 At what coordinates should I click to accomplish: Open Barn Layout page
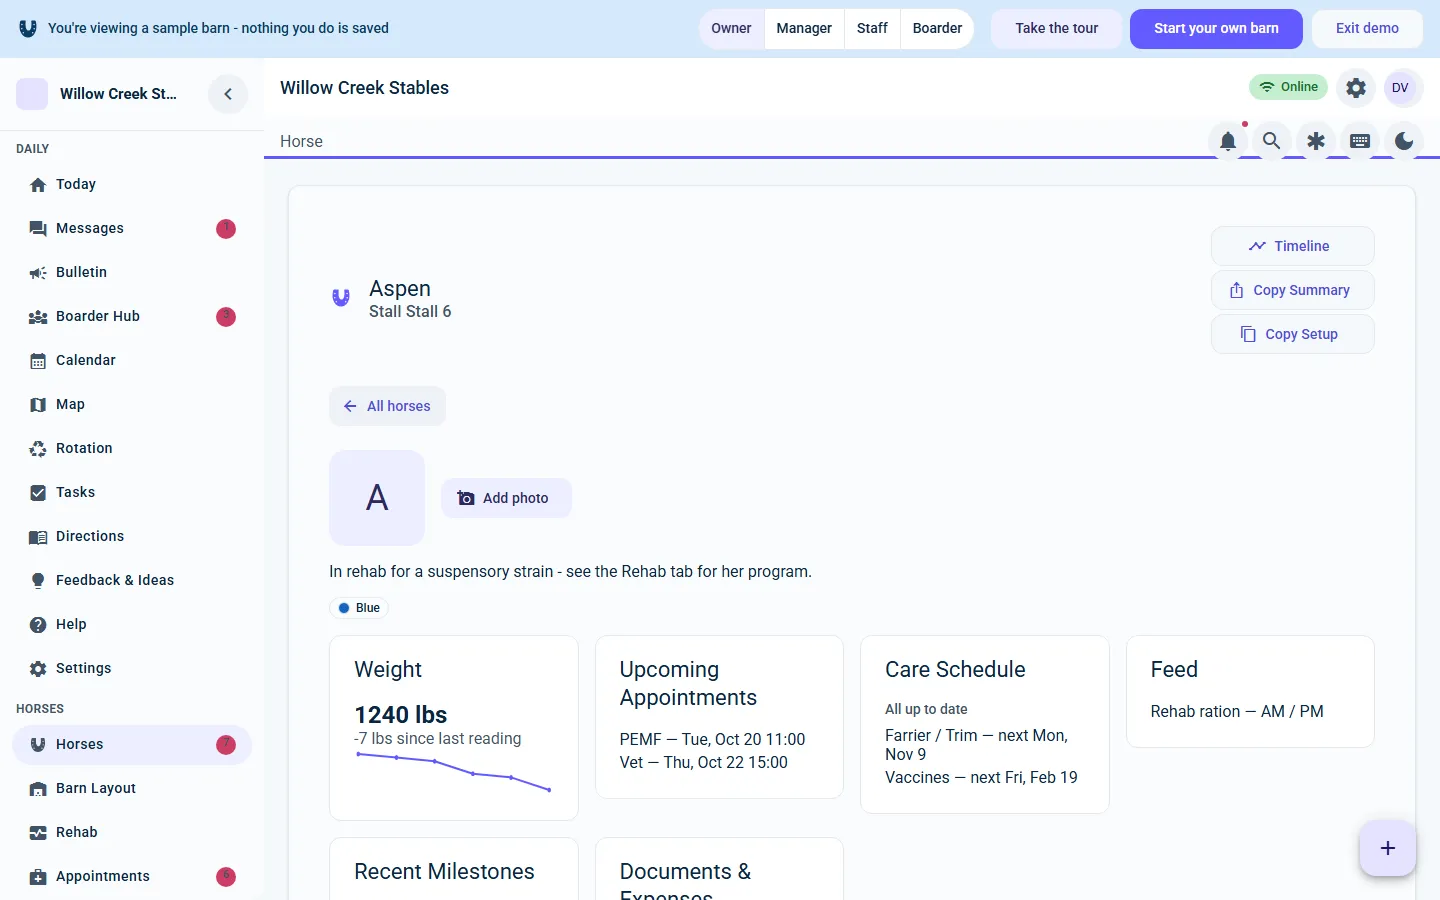pos(132,788)
